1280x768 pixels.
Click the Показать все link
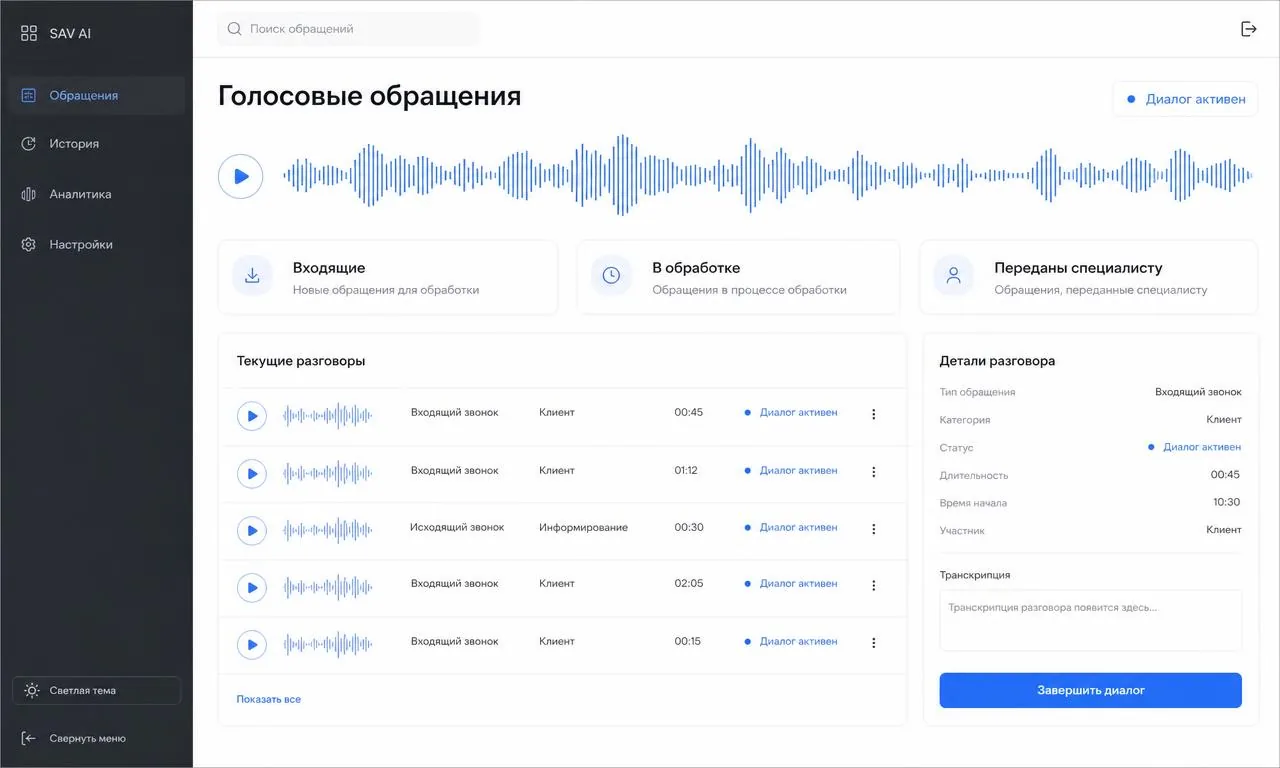269,699
